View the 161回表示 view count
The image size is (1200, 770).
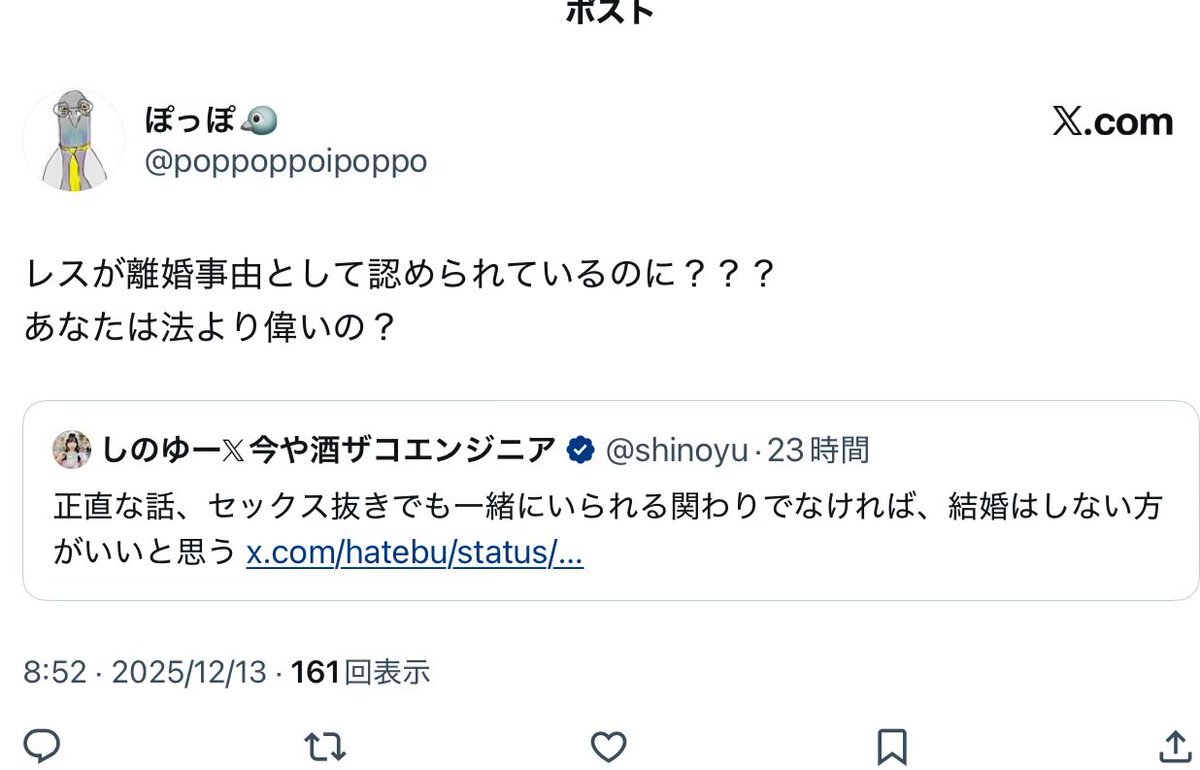tap(360, 672)
